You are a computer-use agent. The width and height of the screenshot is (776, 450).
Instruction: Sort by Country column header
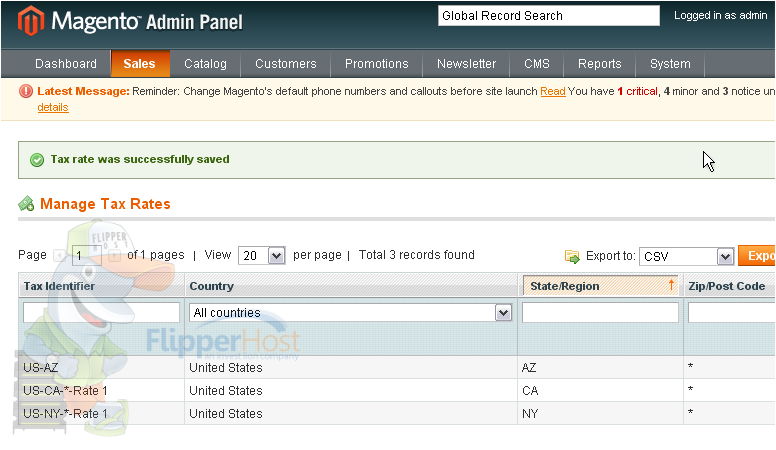click(212, 286)
